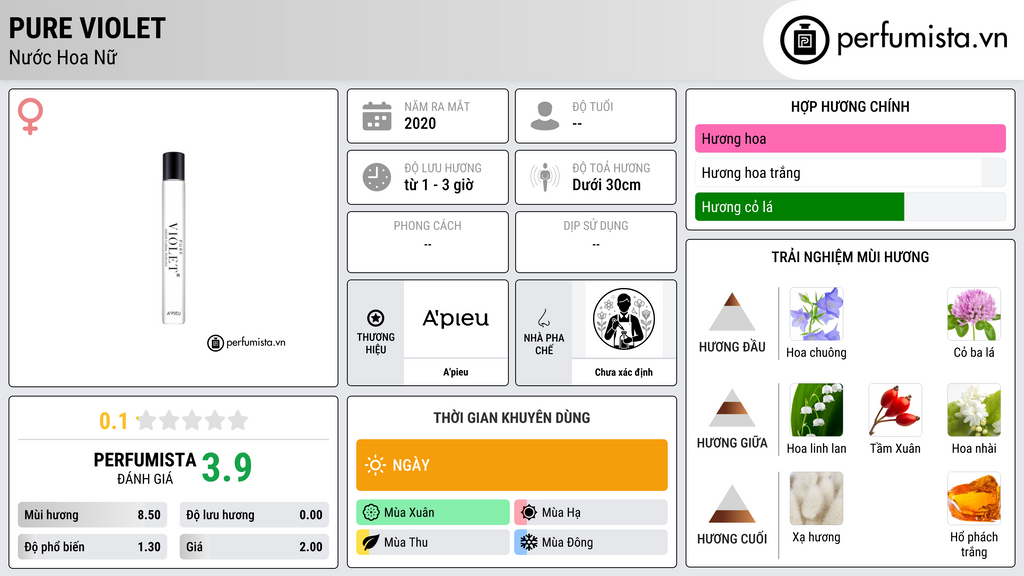Click the Nước Hoa Nữ subtitle

point(63,57)
